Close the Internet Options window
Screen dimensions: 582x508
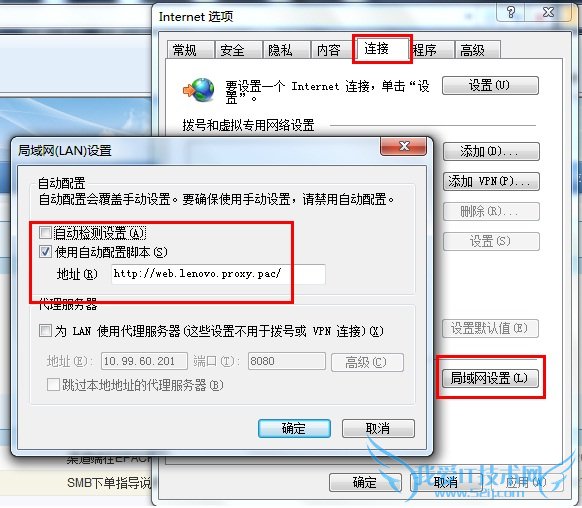pos(548,12)
